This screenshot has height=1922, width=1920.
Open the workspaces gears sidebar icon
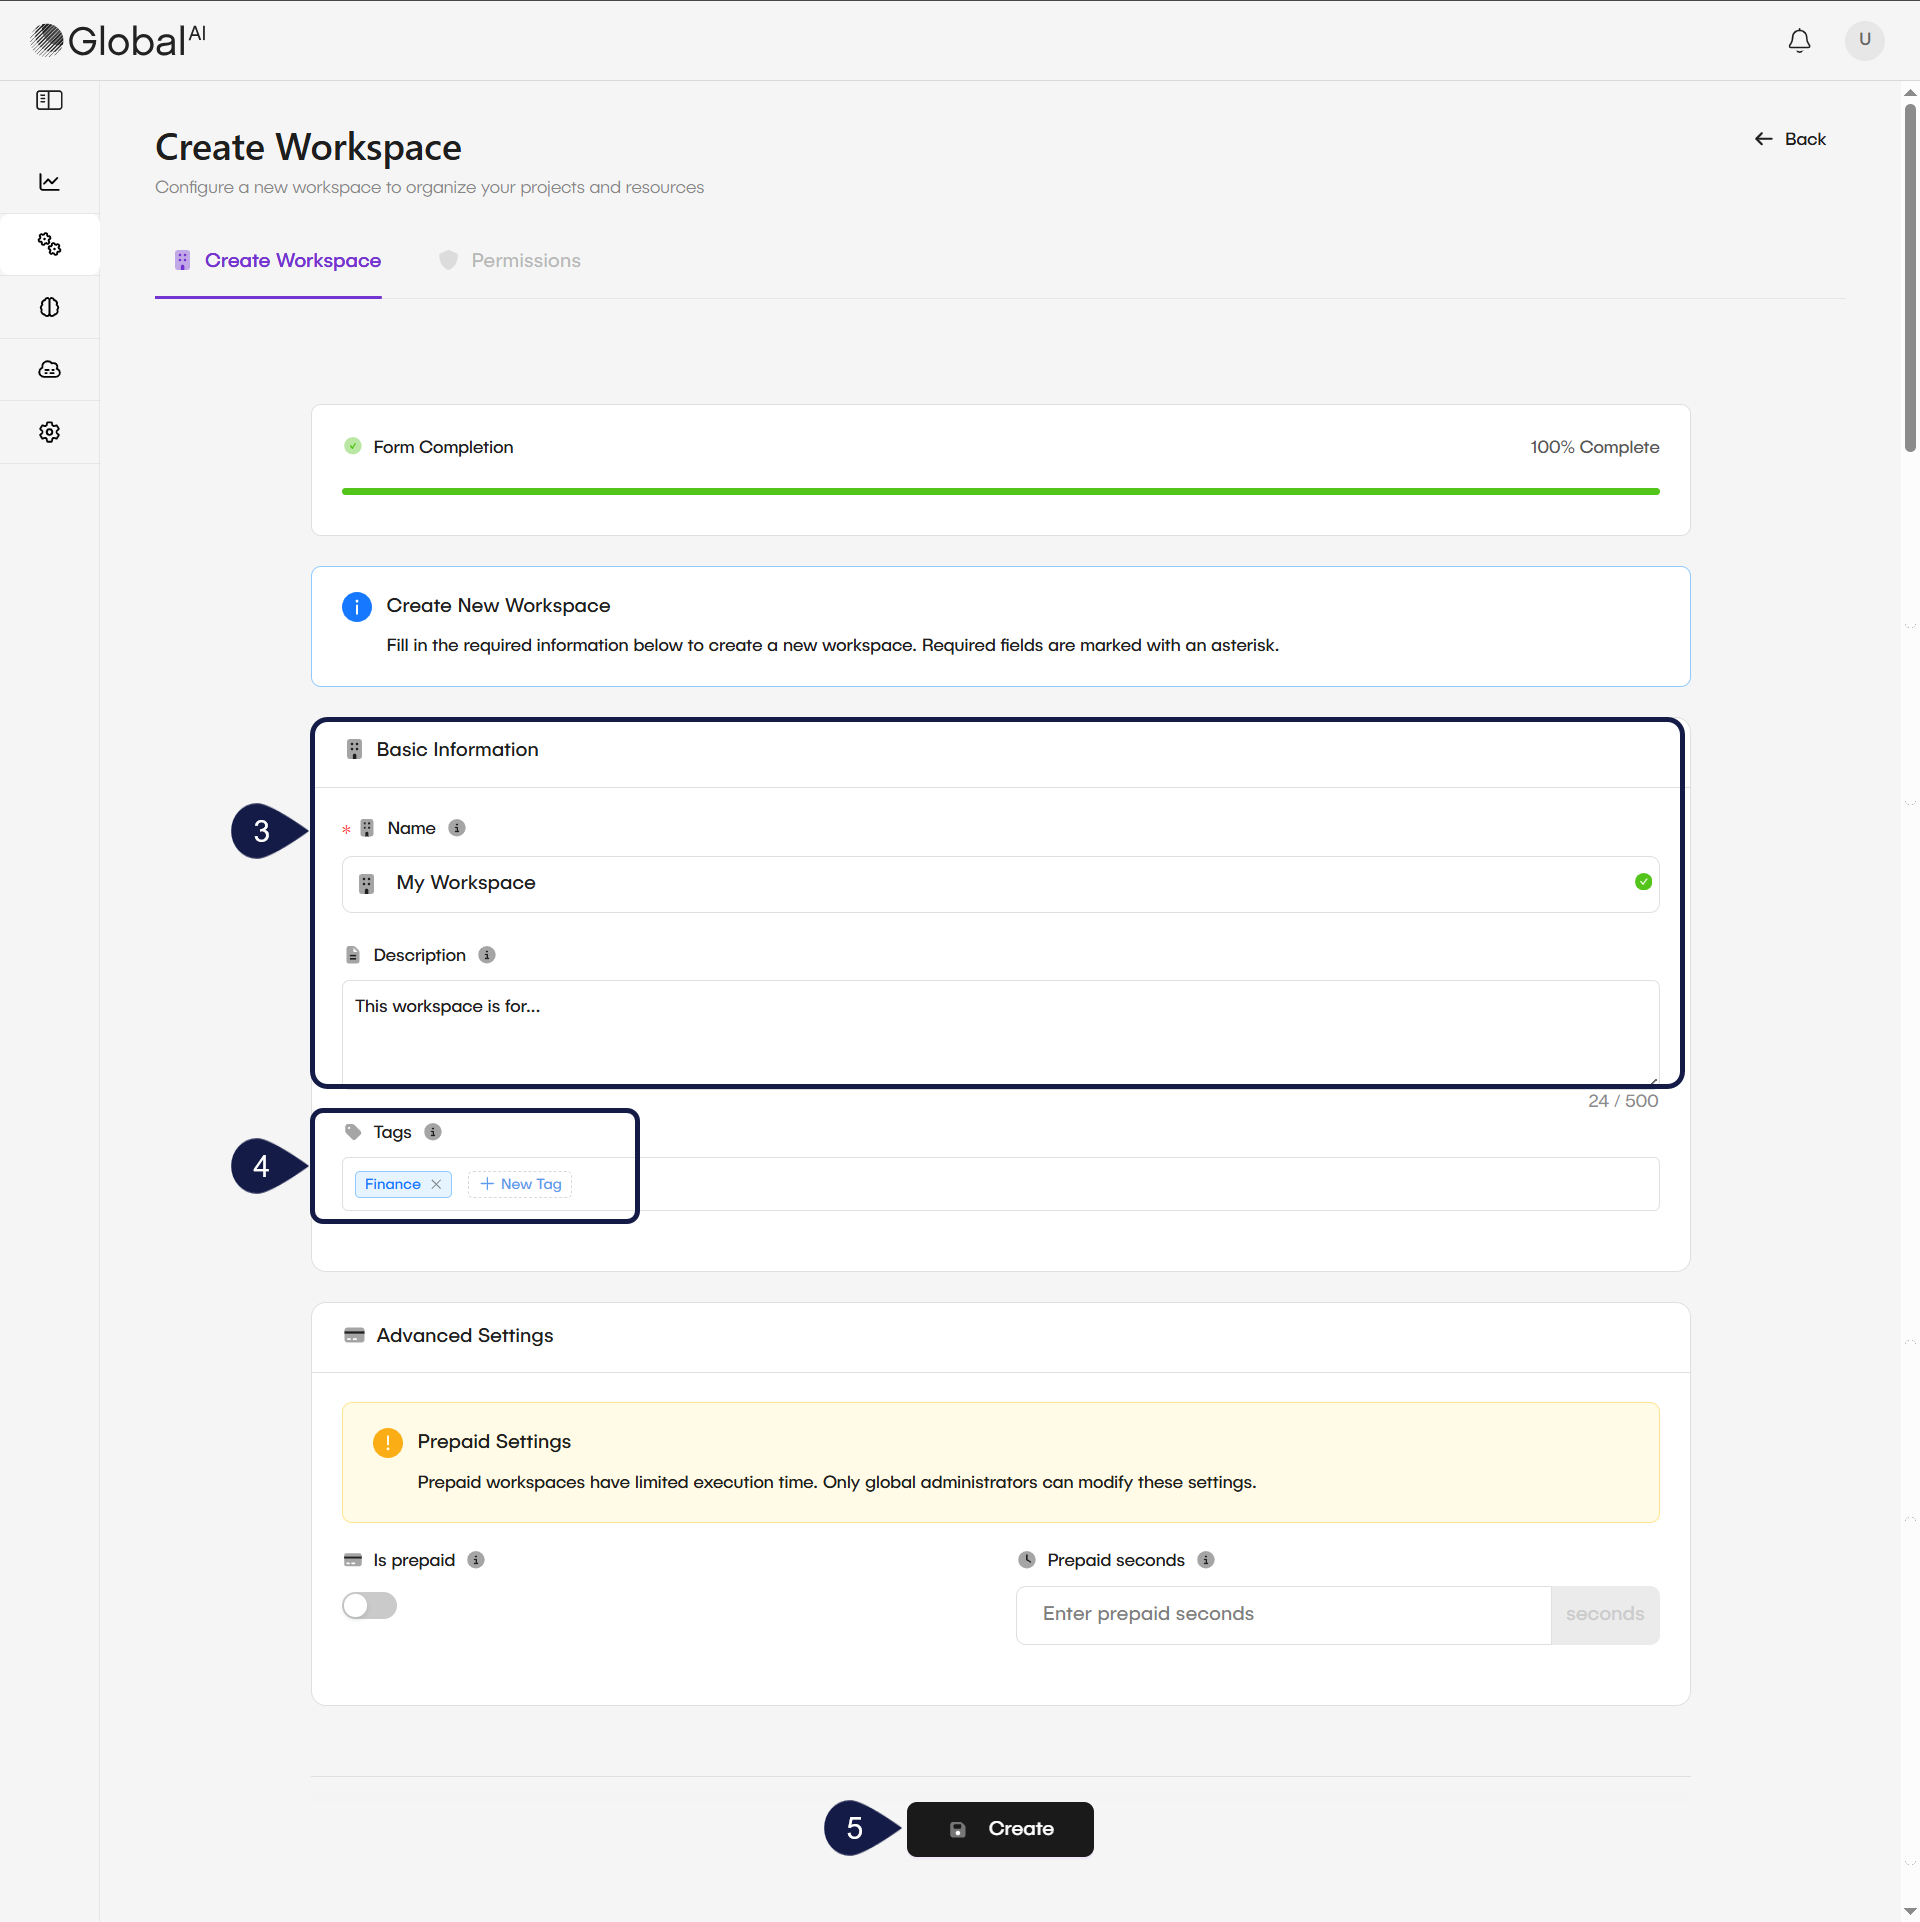pyautogui.click(x=49, y=244)
